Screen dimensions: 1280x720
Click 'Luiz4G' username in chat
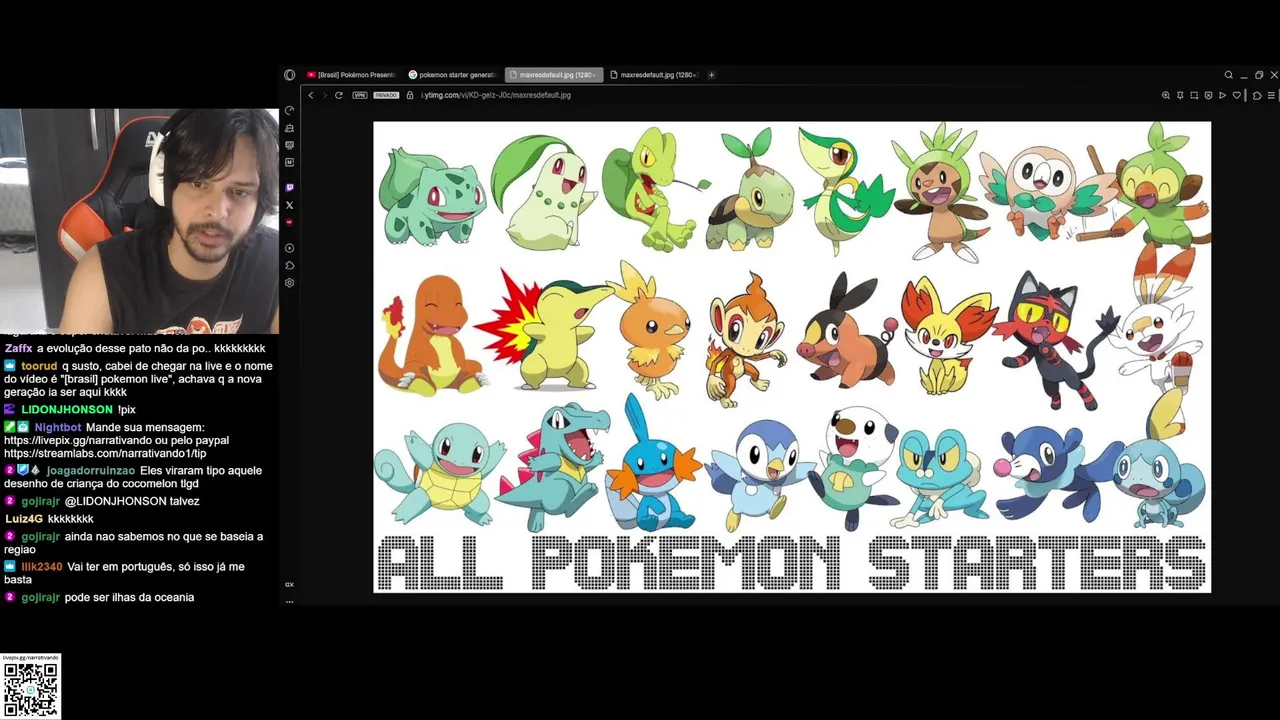point(24,519)
